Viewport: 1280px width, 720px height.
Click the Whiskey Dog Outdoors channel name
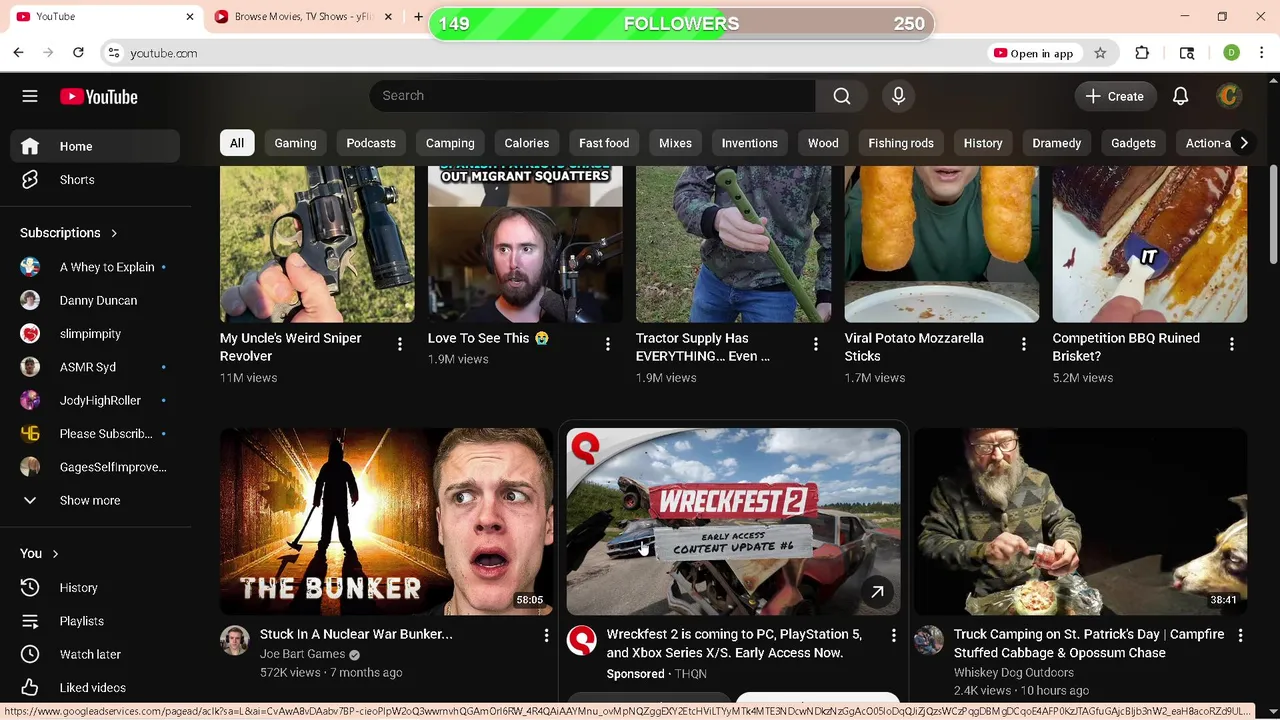click(x=1014, y=673)
